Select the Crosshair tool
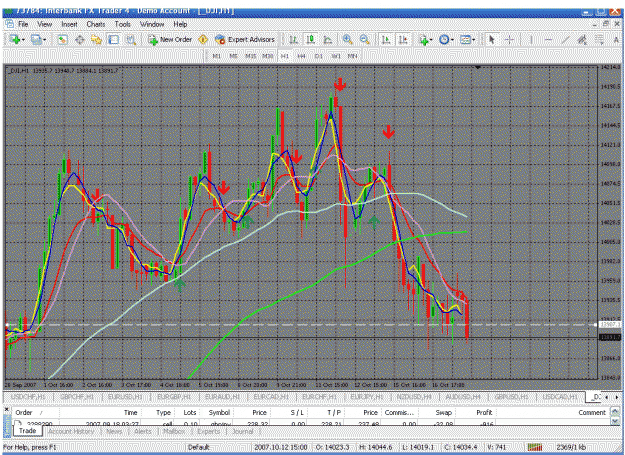Screen dimensions: 625x455 (509, 39)
